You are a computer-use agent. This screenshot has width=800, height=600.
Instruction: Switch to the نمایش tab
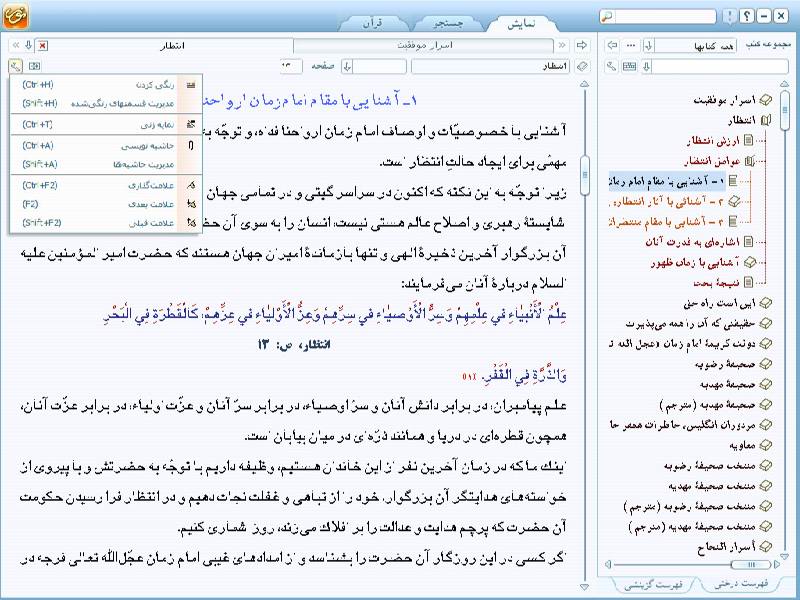521,23
